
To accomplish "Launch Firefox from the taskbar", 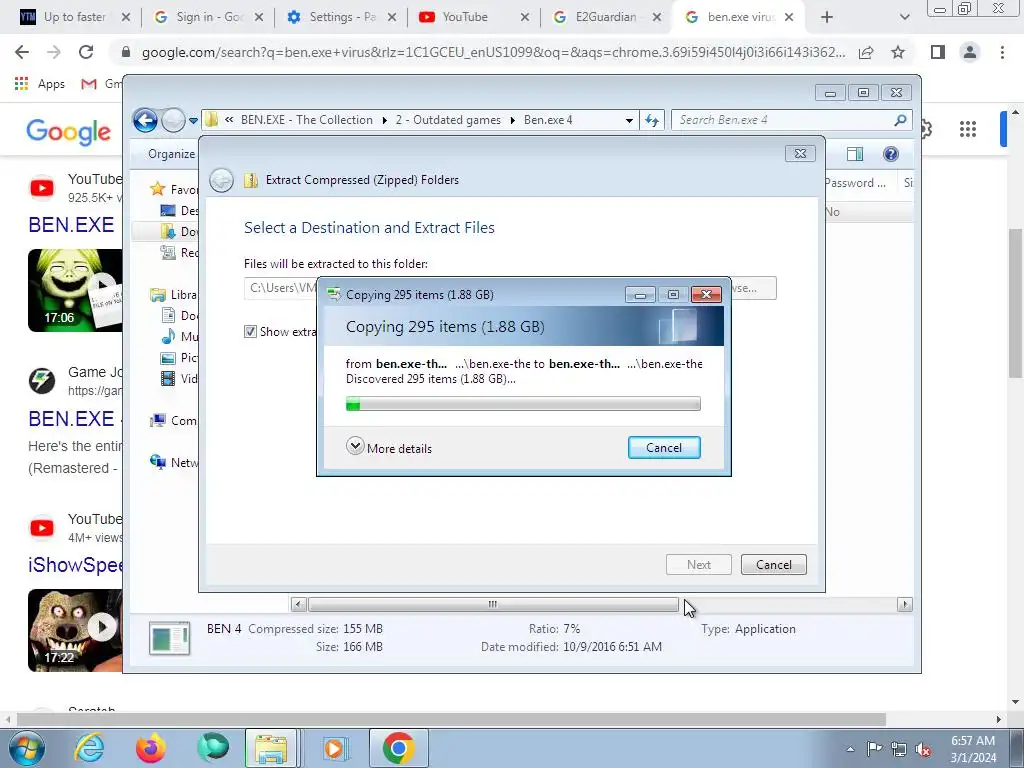I will coord(151,748).
